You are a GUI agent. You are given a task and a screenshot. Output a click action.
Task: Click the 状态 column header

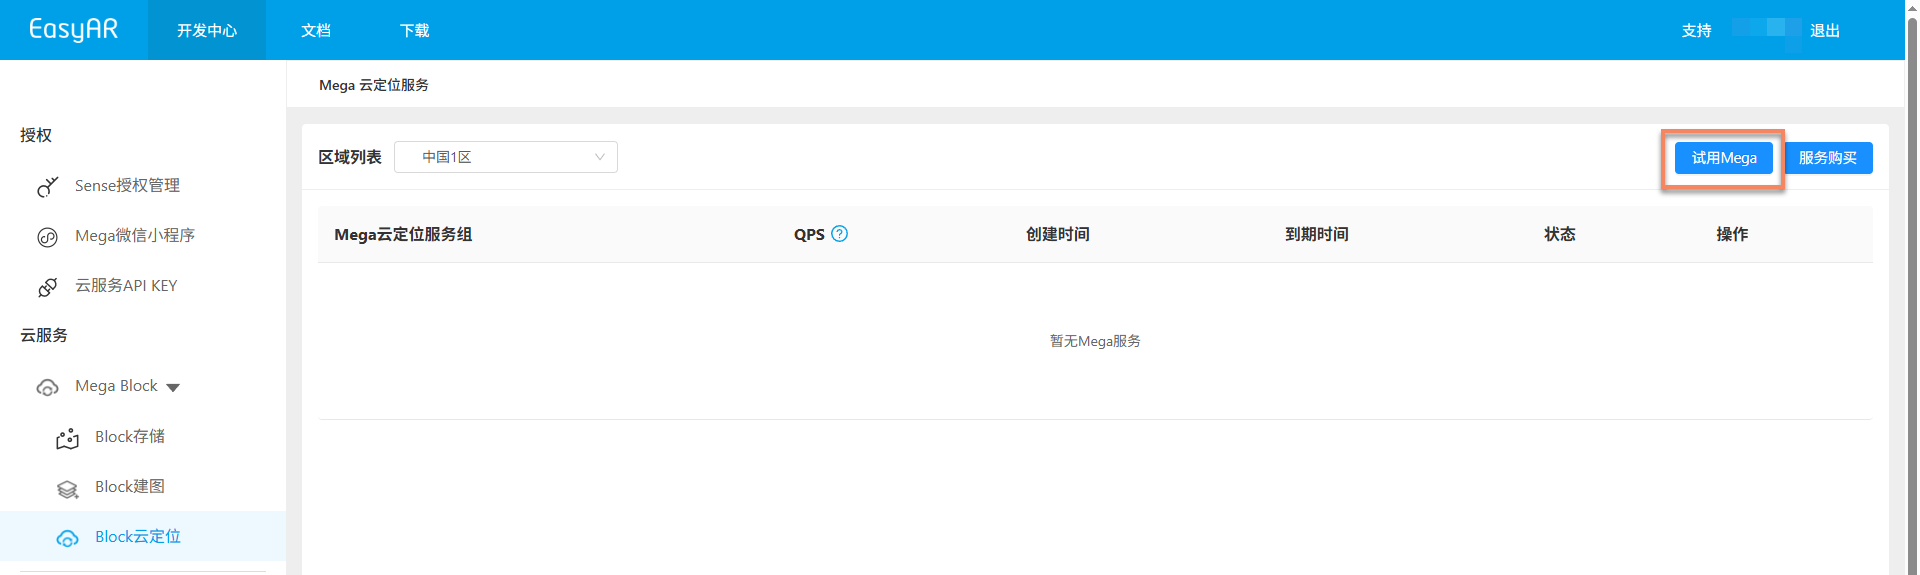(1560, 234)
